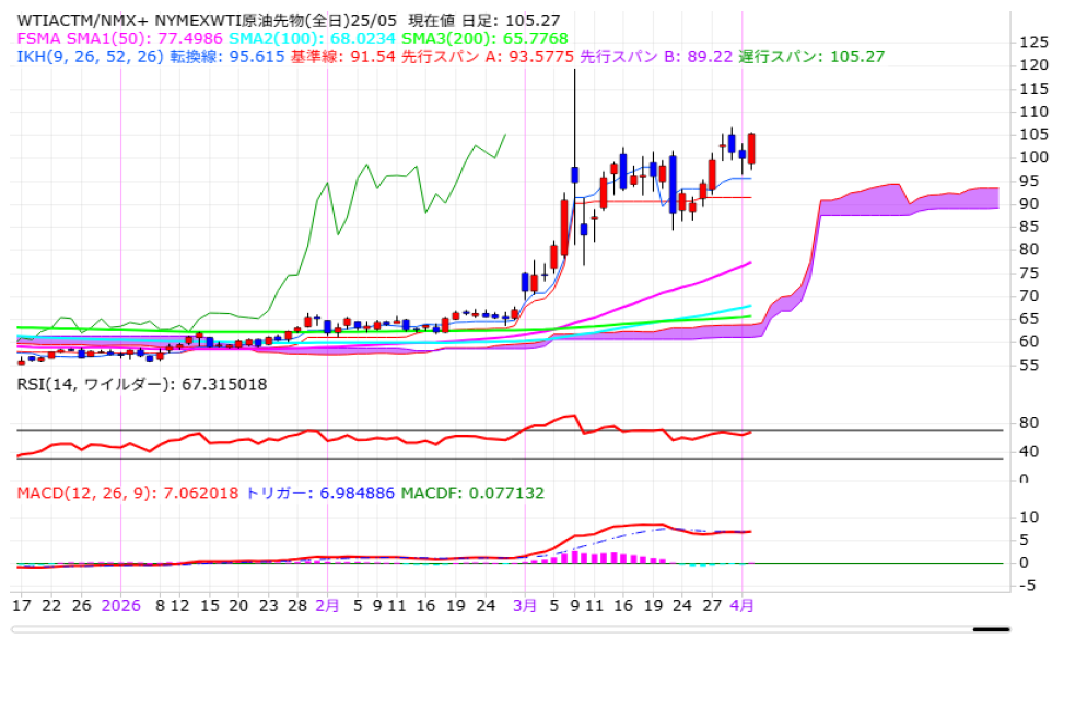Click the 転換線 legend value
1080x703 pixels.
228,57
